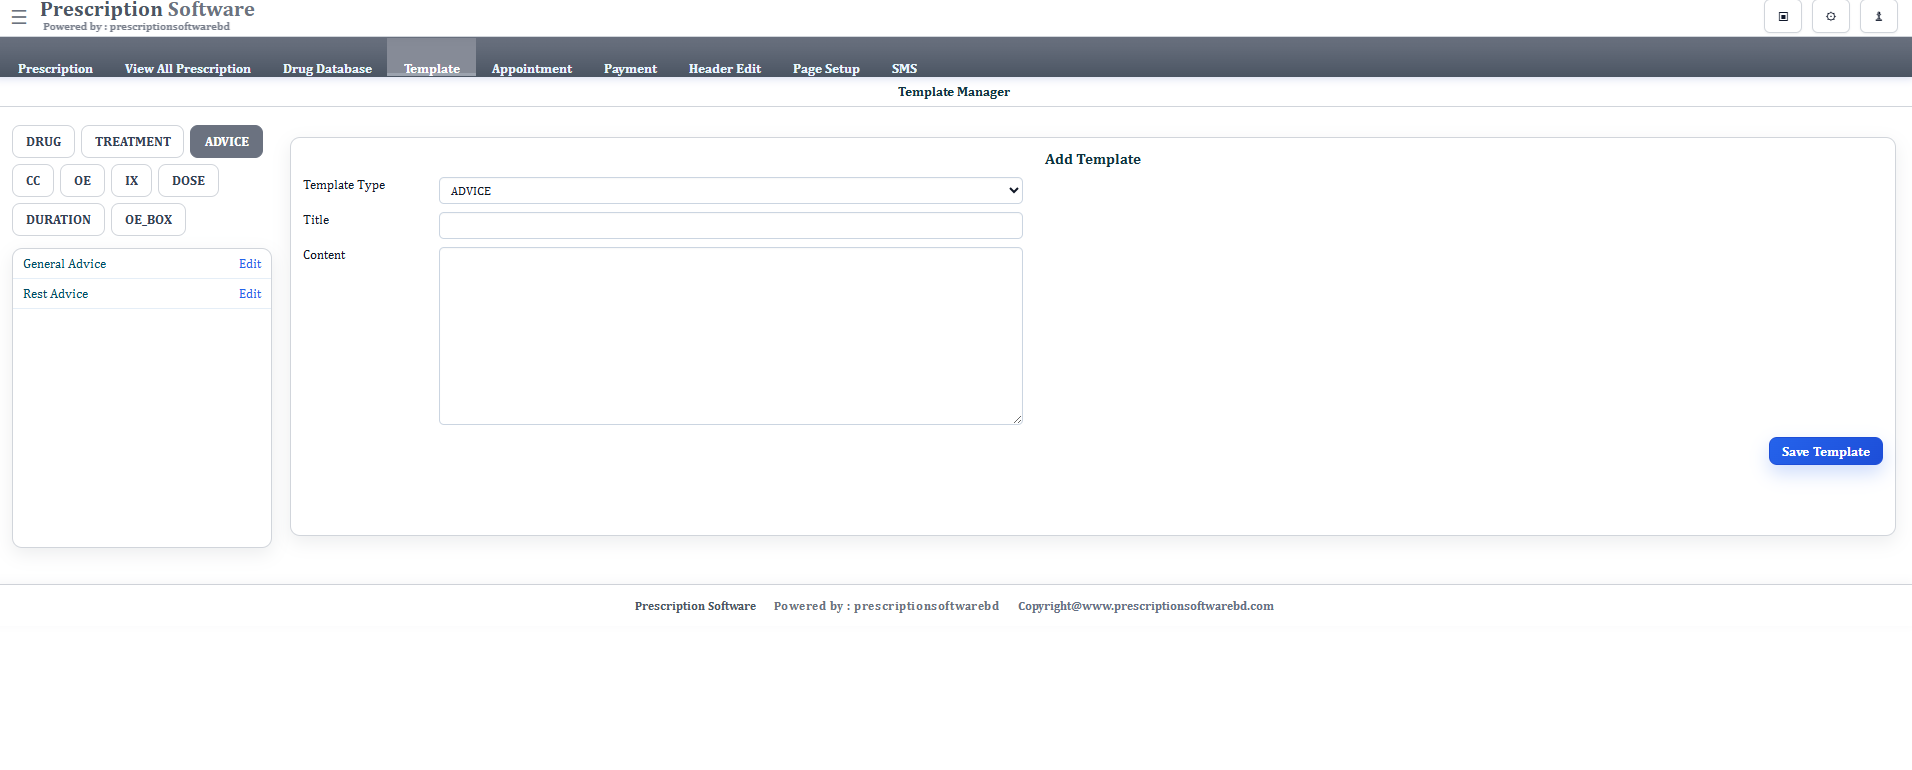Edit the General Advice template
Screen dimensions: 1912x770
click(250, 264)
